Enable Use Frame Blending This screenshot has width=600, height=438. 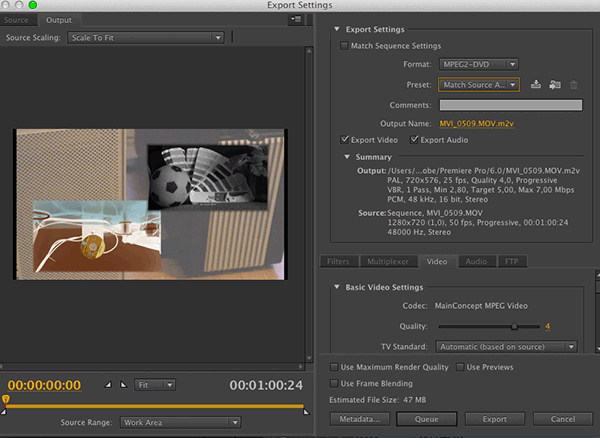[334, 383]
